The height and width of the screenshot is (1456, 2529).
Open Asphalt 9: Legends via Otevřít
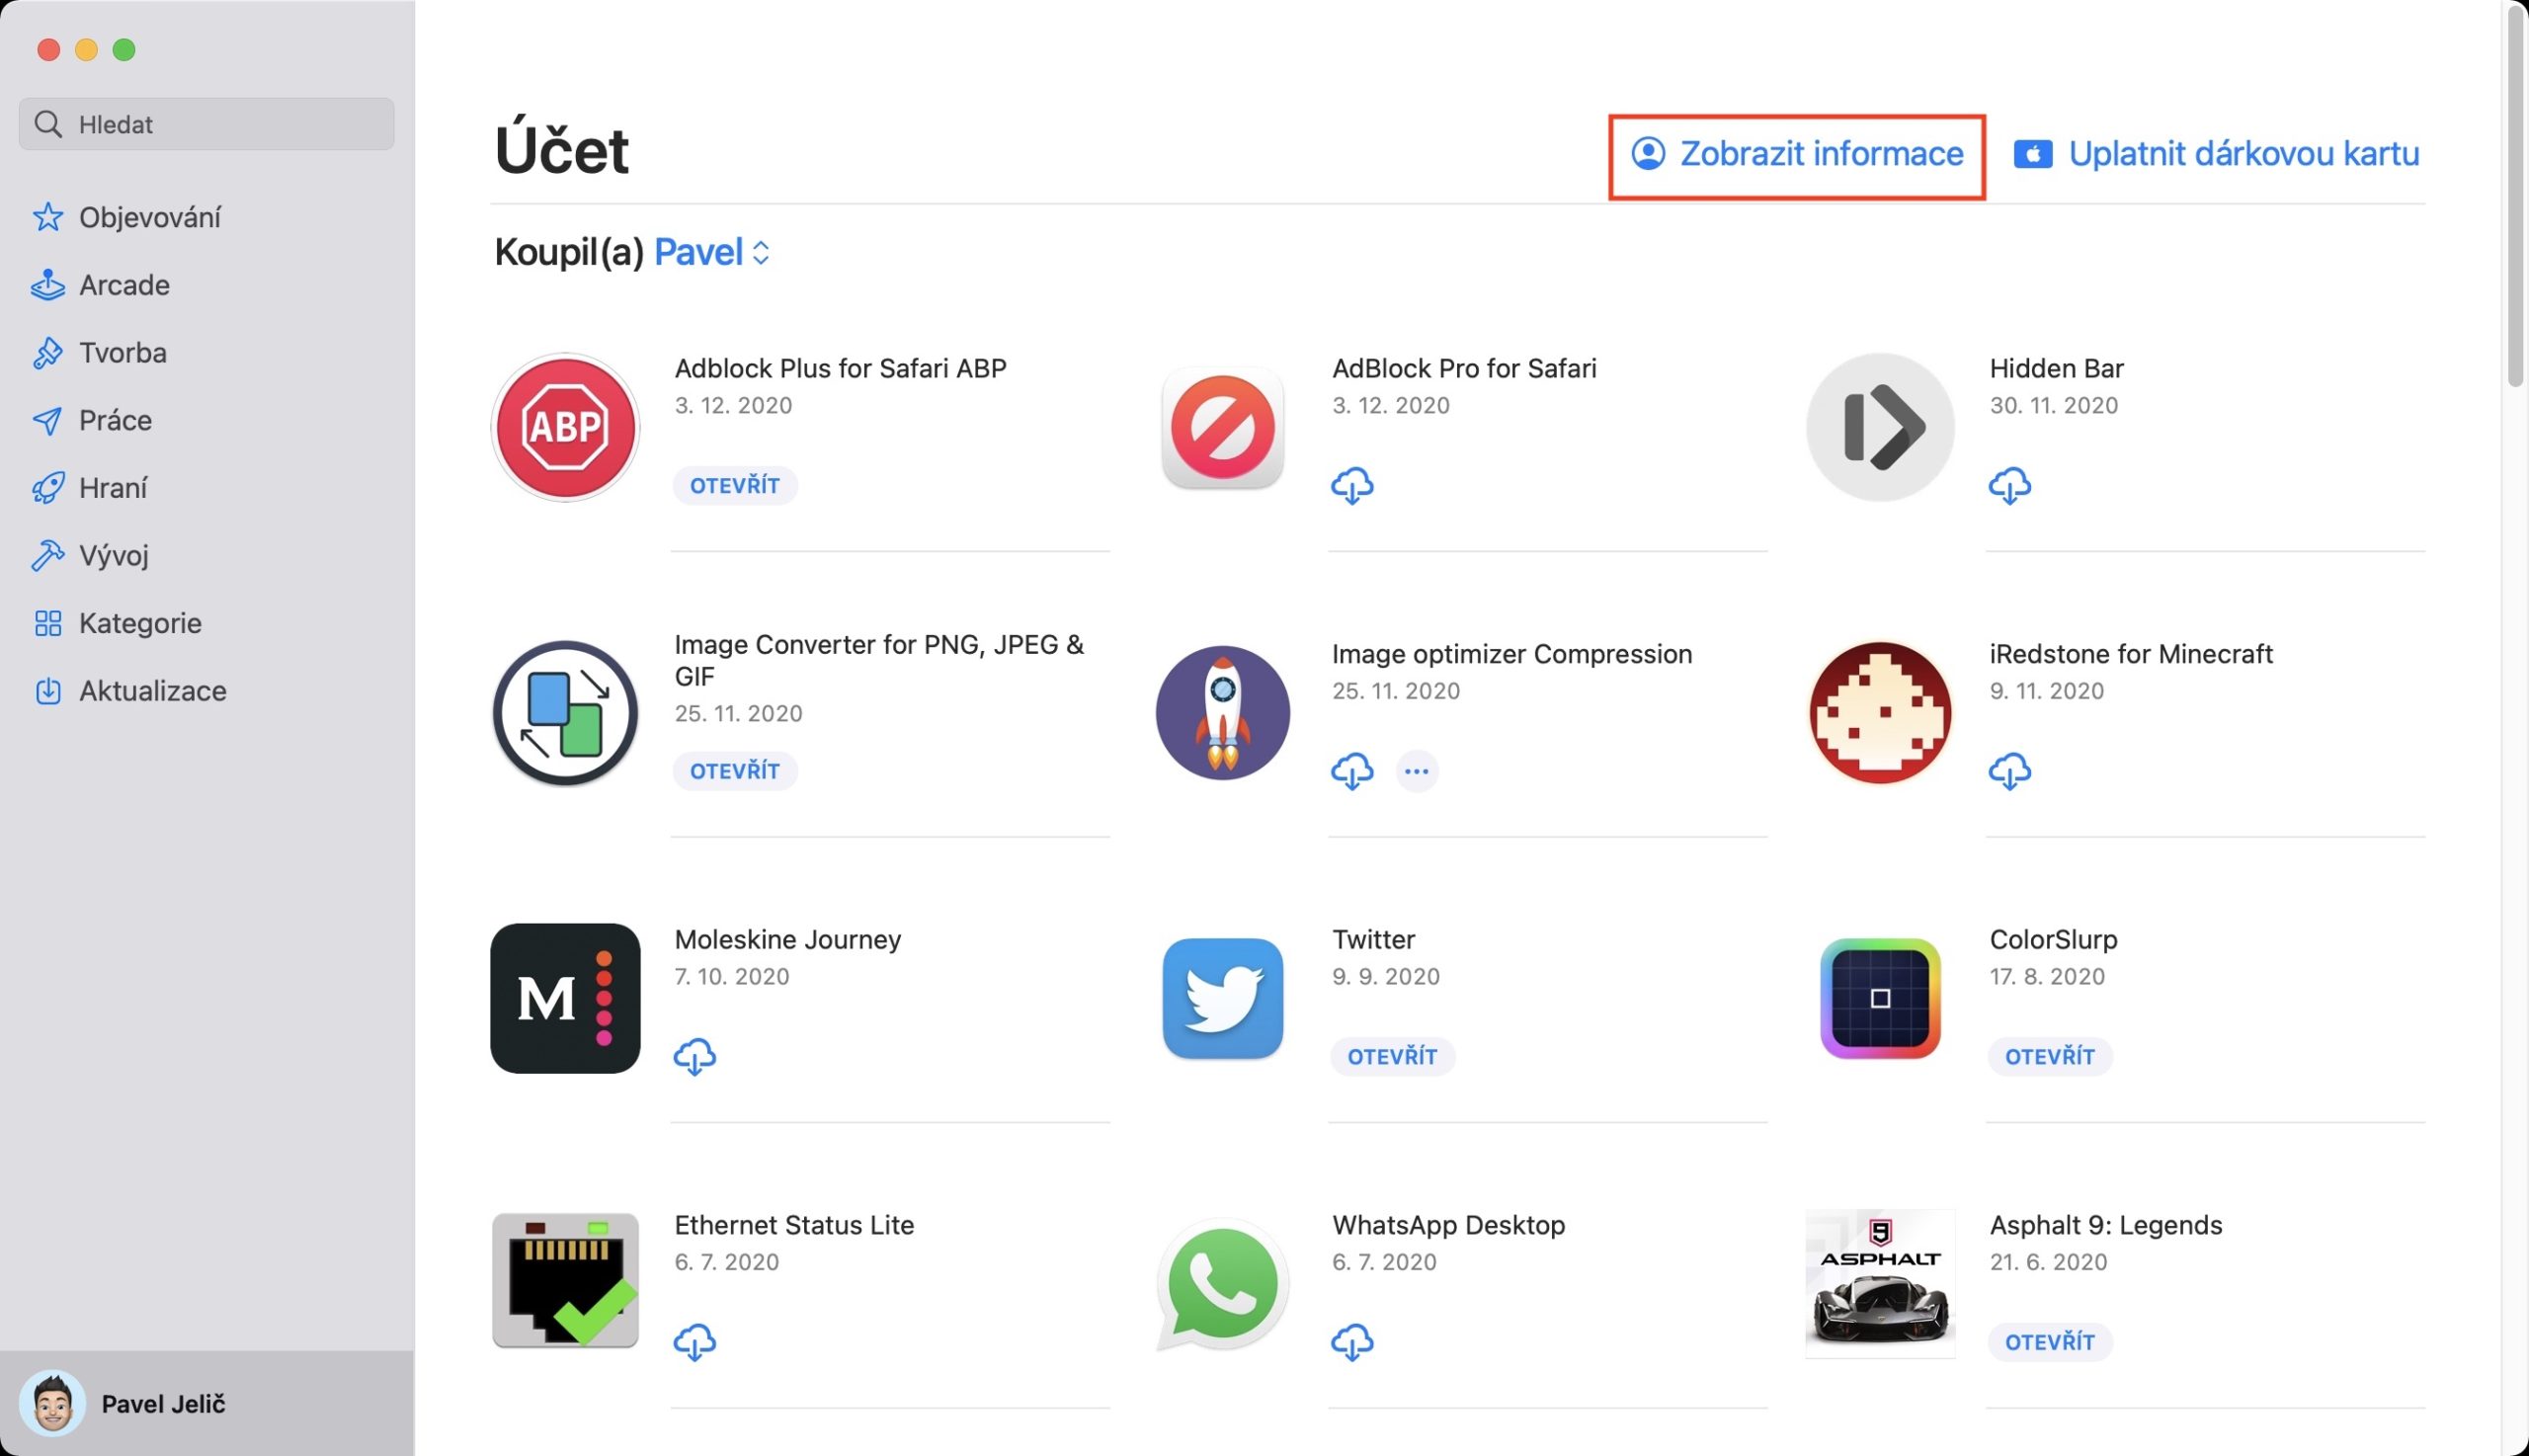(x=2049, y=1342)
